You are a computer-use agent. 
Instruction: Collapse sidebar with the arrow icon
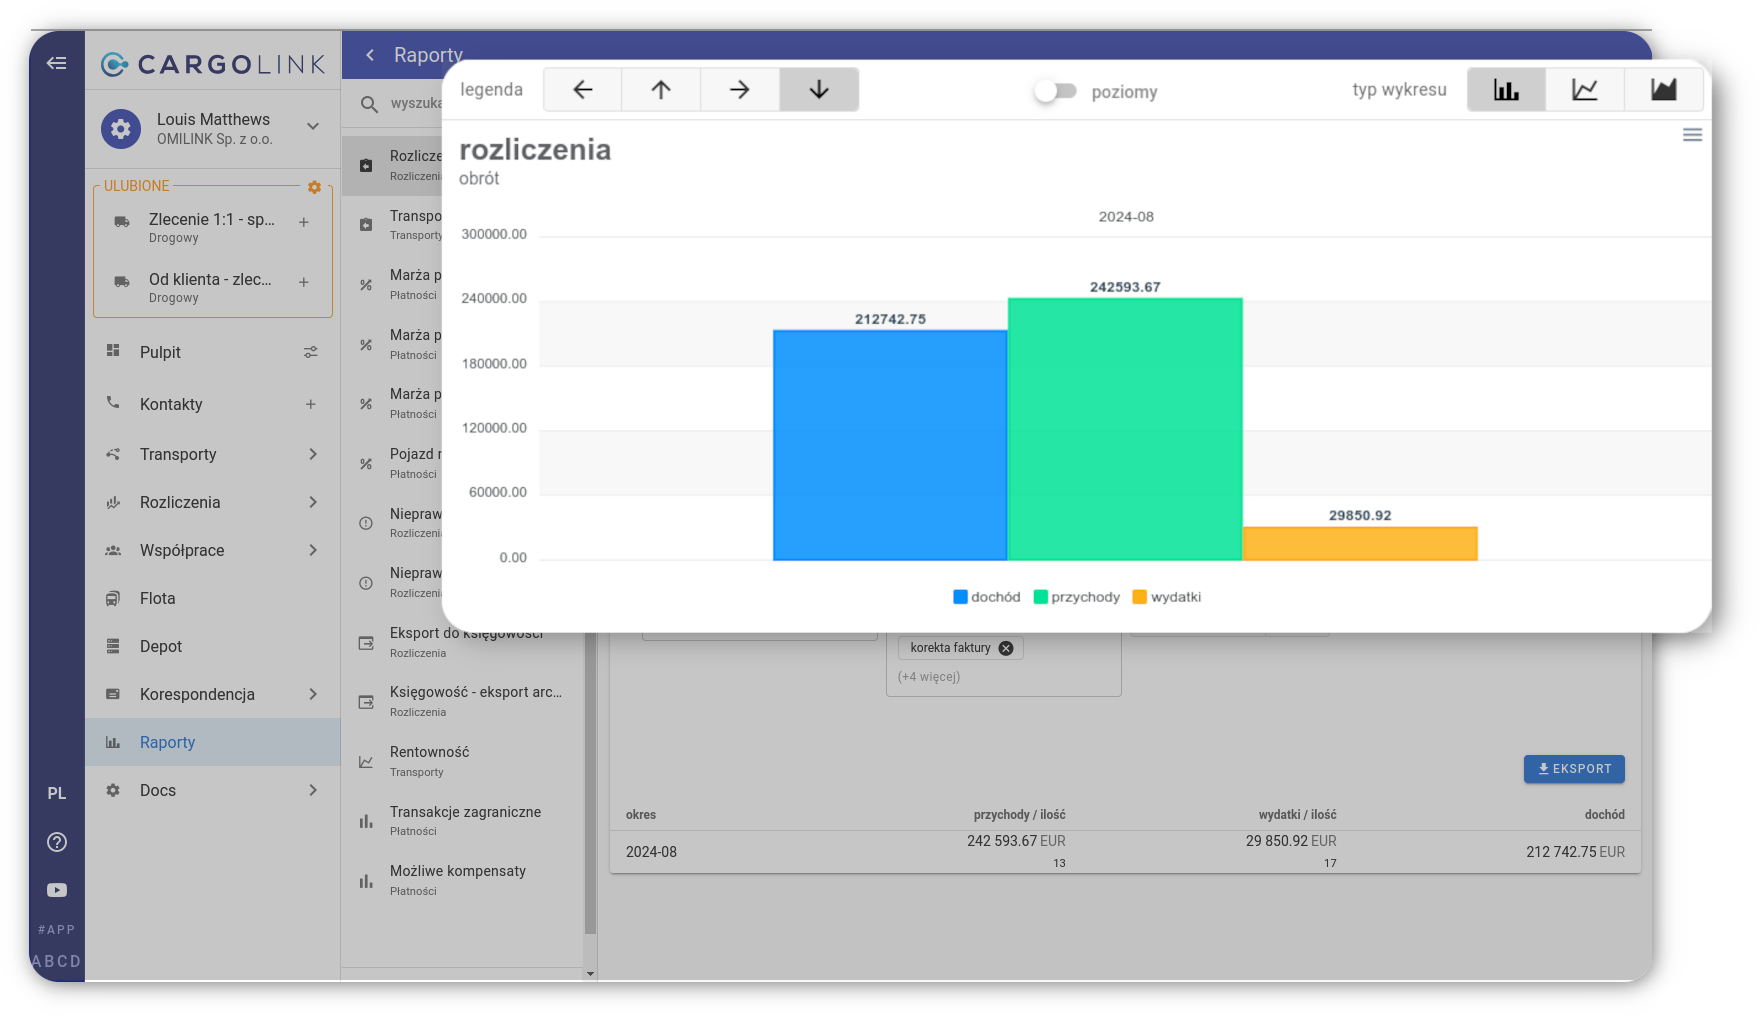(57, 63)
